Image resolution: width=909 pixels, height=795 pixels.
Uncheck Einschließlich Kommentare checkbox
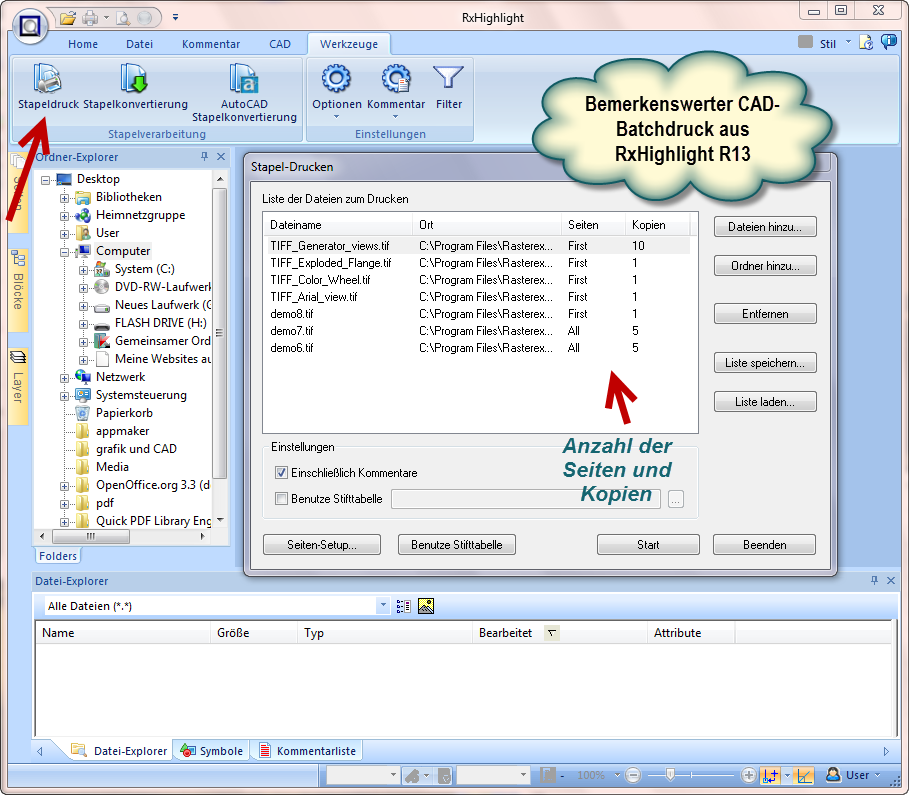pyautogui.click(x=281, y=472)
